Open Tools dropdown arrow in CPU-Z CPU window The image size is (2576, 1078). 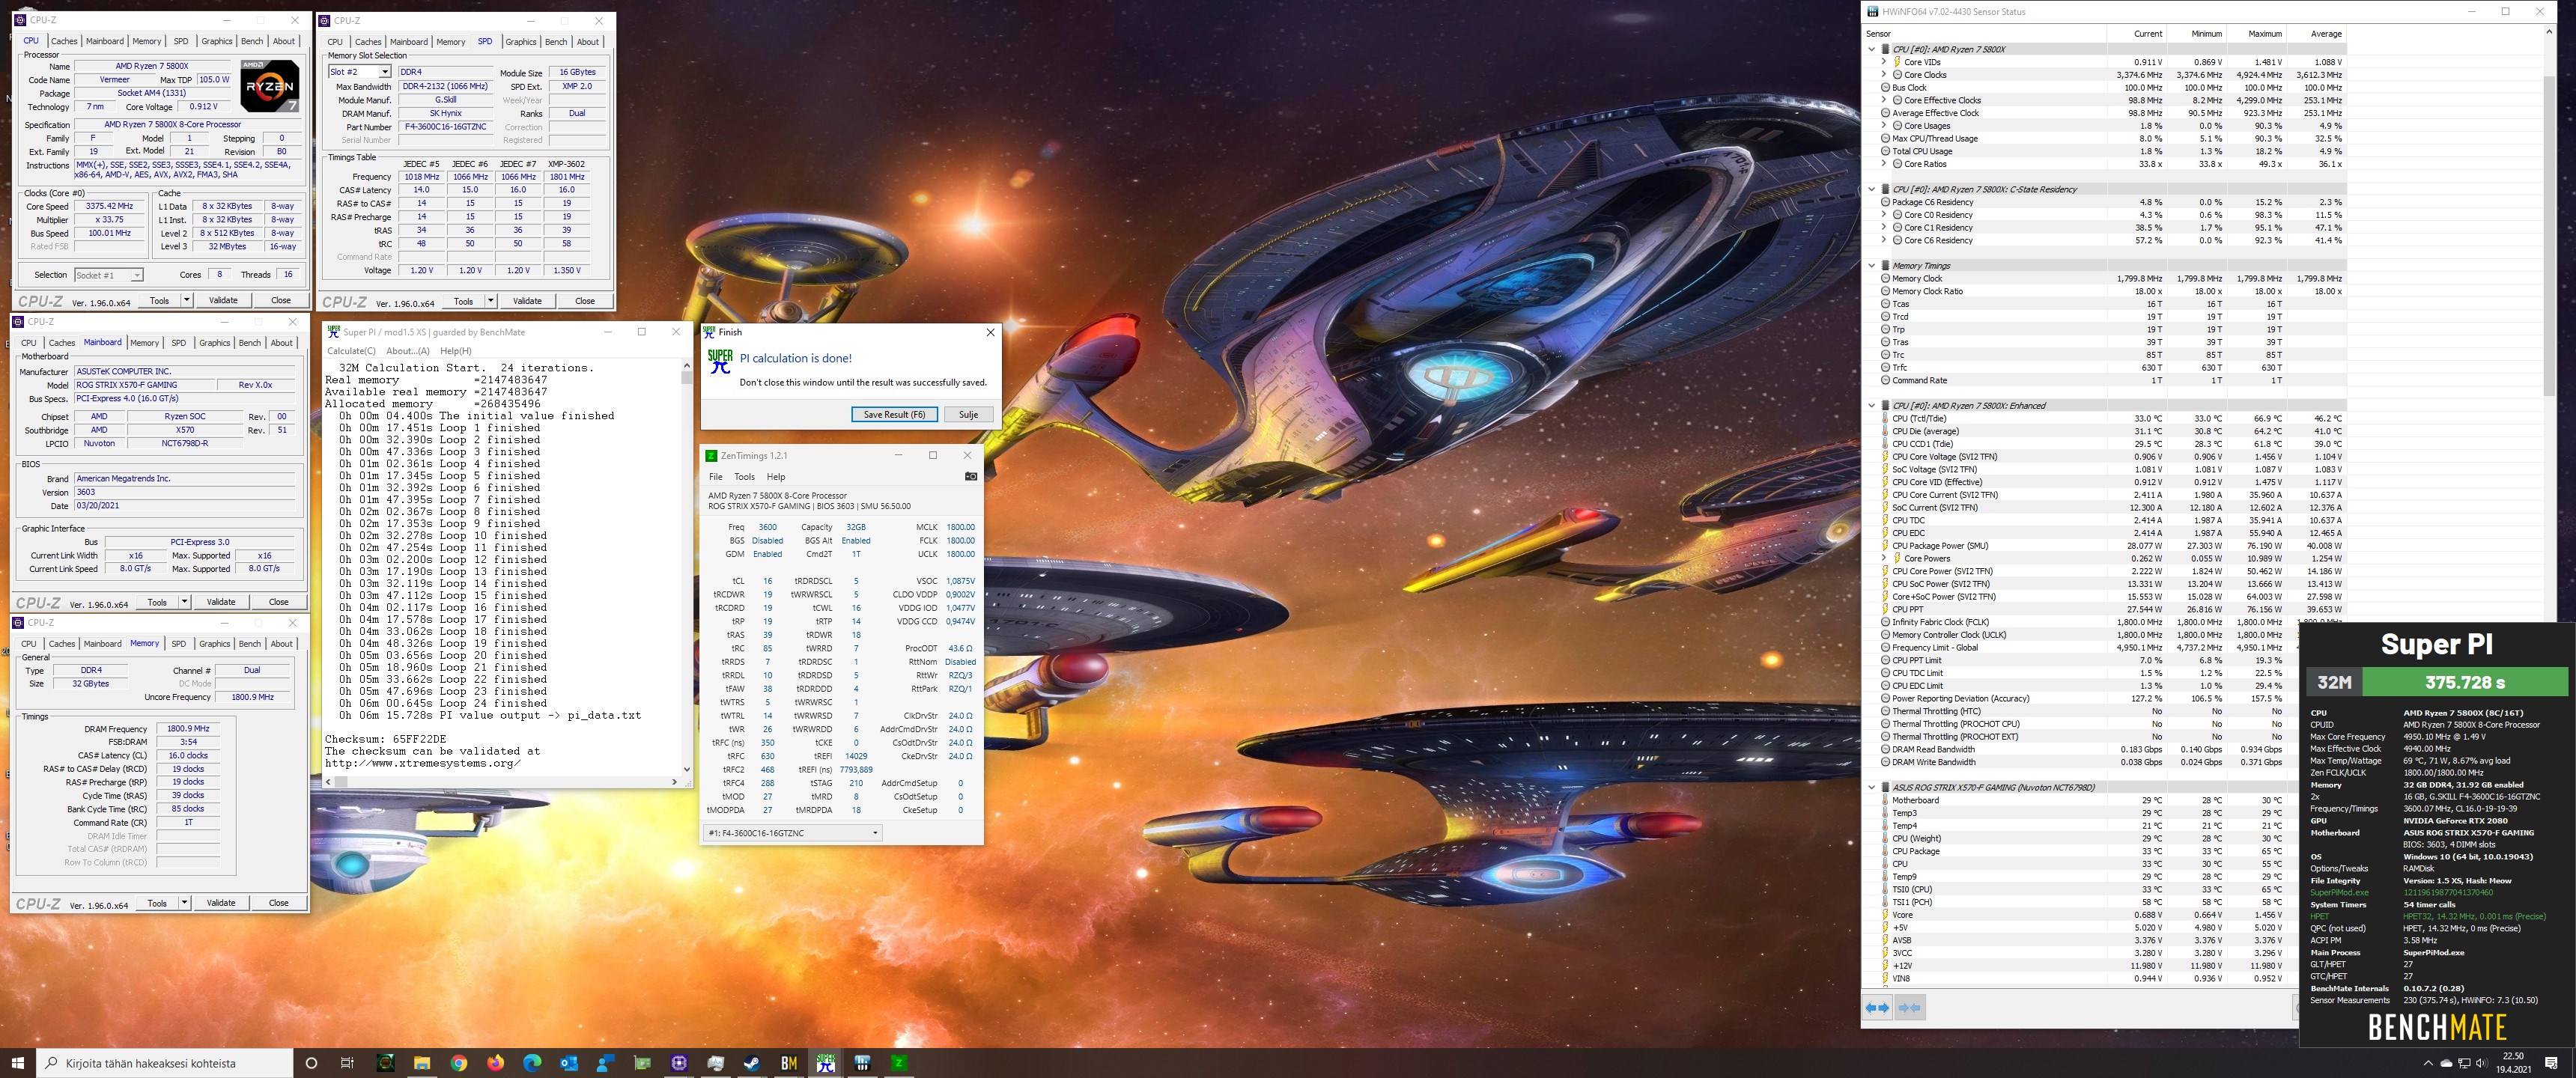[186, 300]
